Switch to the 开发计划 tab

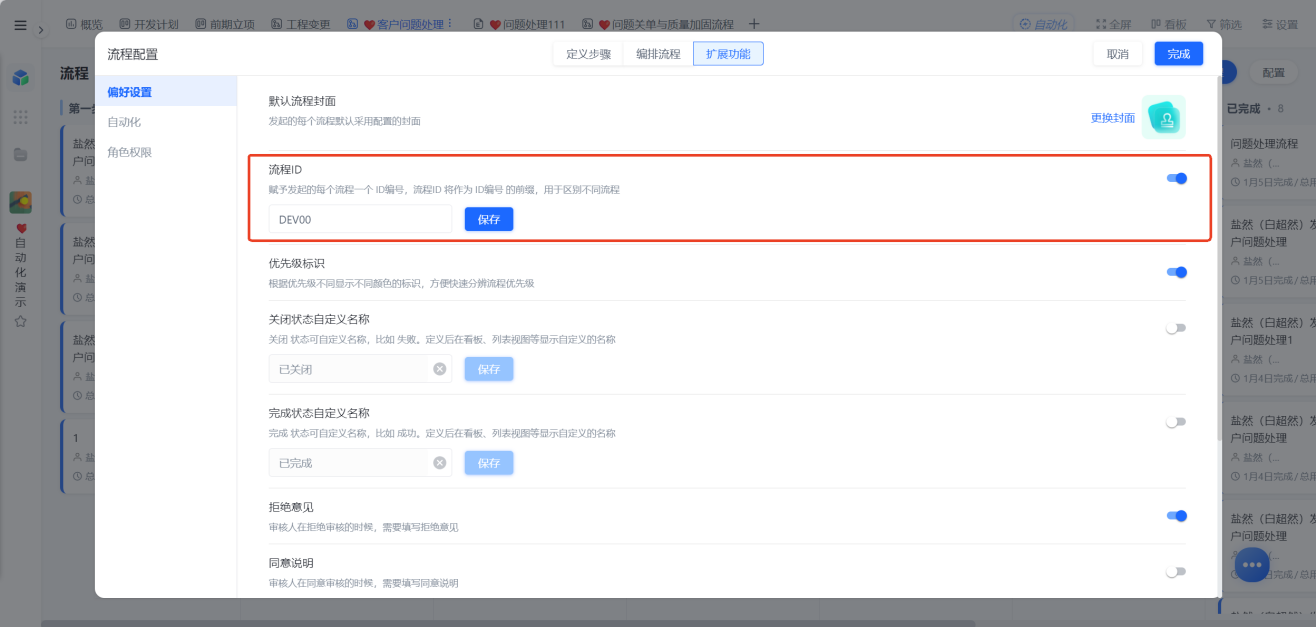151,24
